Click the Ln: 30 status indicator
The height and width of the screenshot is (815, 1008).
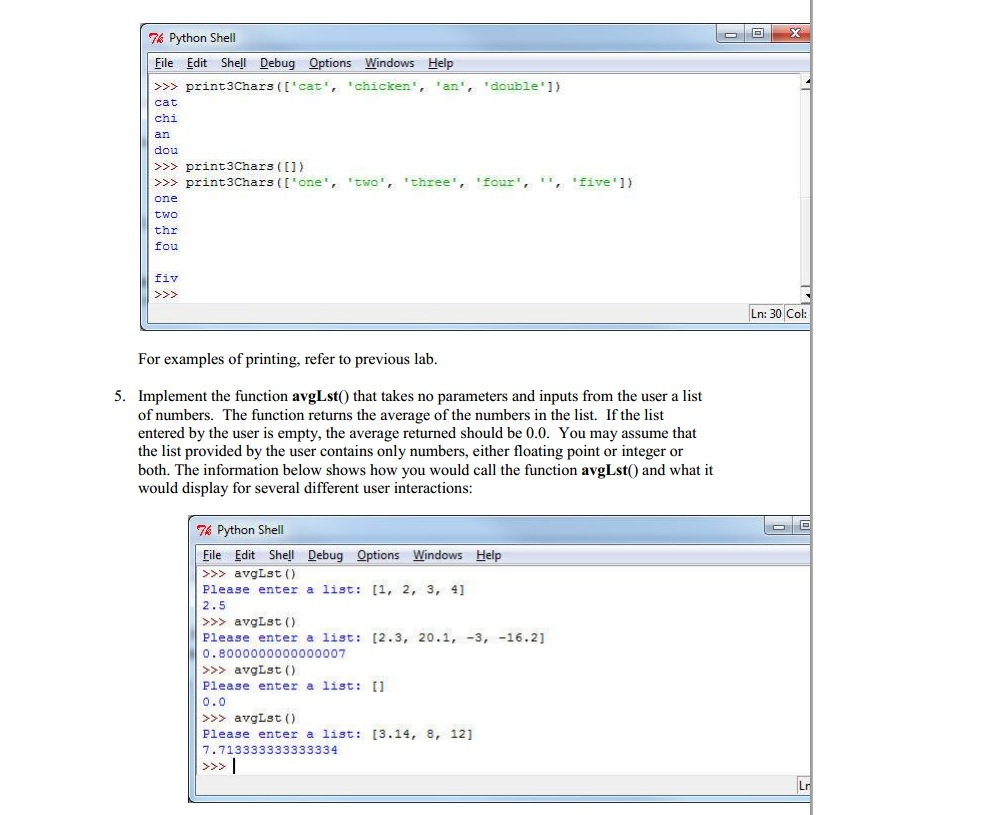tap(766, 313)
